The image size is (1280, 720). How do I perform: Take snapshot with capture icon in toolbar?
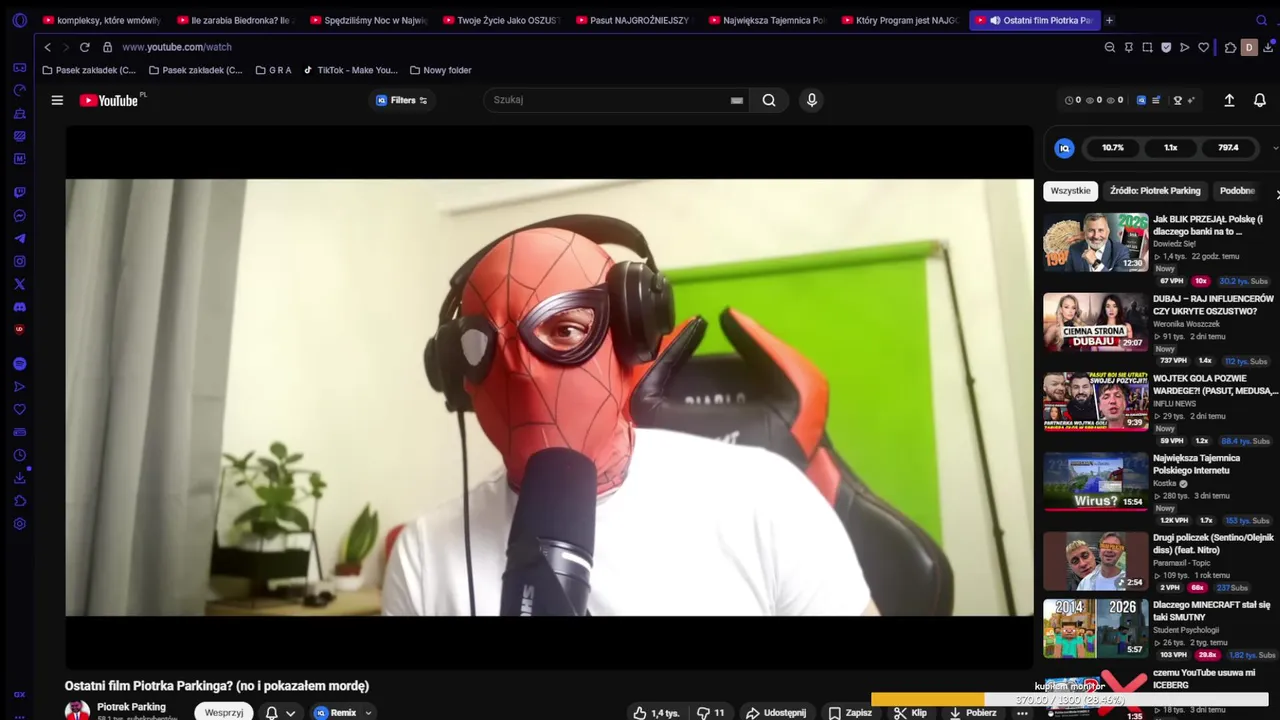(x=1147, y=47)
